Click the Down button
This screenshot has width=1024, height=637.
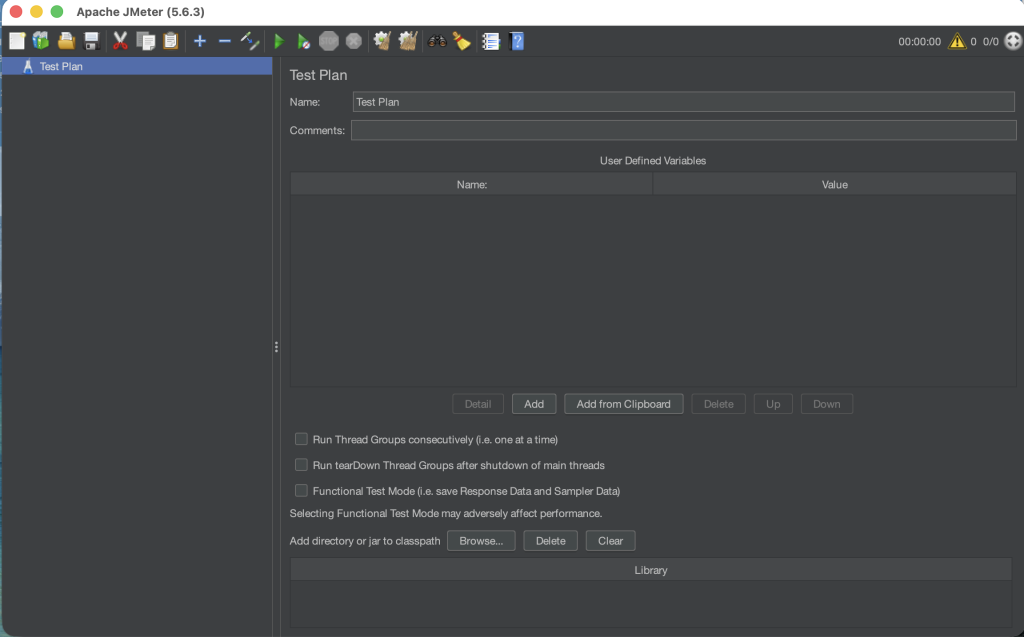click(827, 404)
